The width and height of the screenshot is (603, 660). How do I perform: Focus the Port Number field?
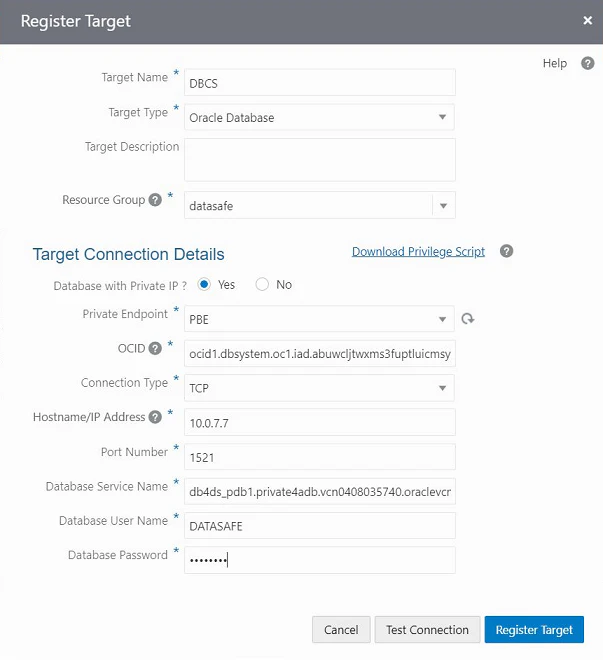(319, 457)
